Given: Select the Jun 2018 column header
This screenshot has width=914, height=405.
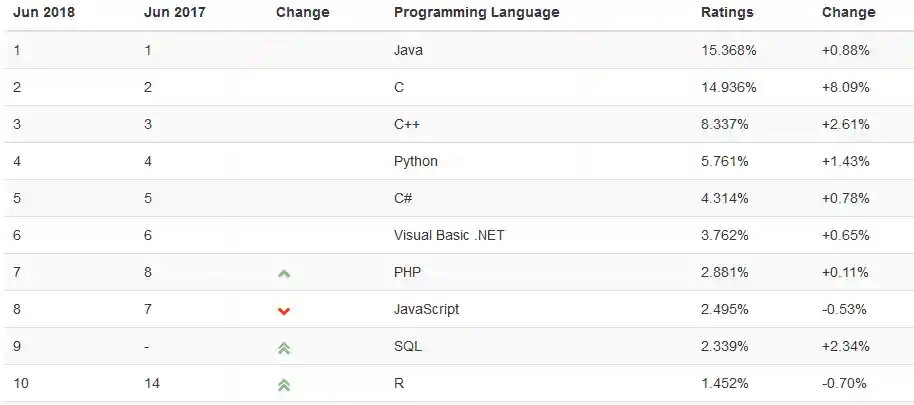Looking at the screenshot, I should [44, 12].
